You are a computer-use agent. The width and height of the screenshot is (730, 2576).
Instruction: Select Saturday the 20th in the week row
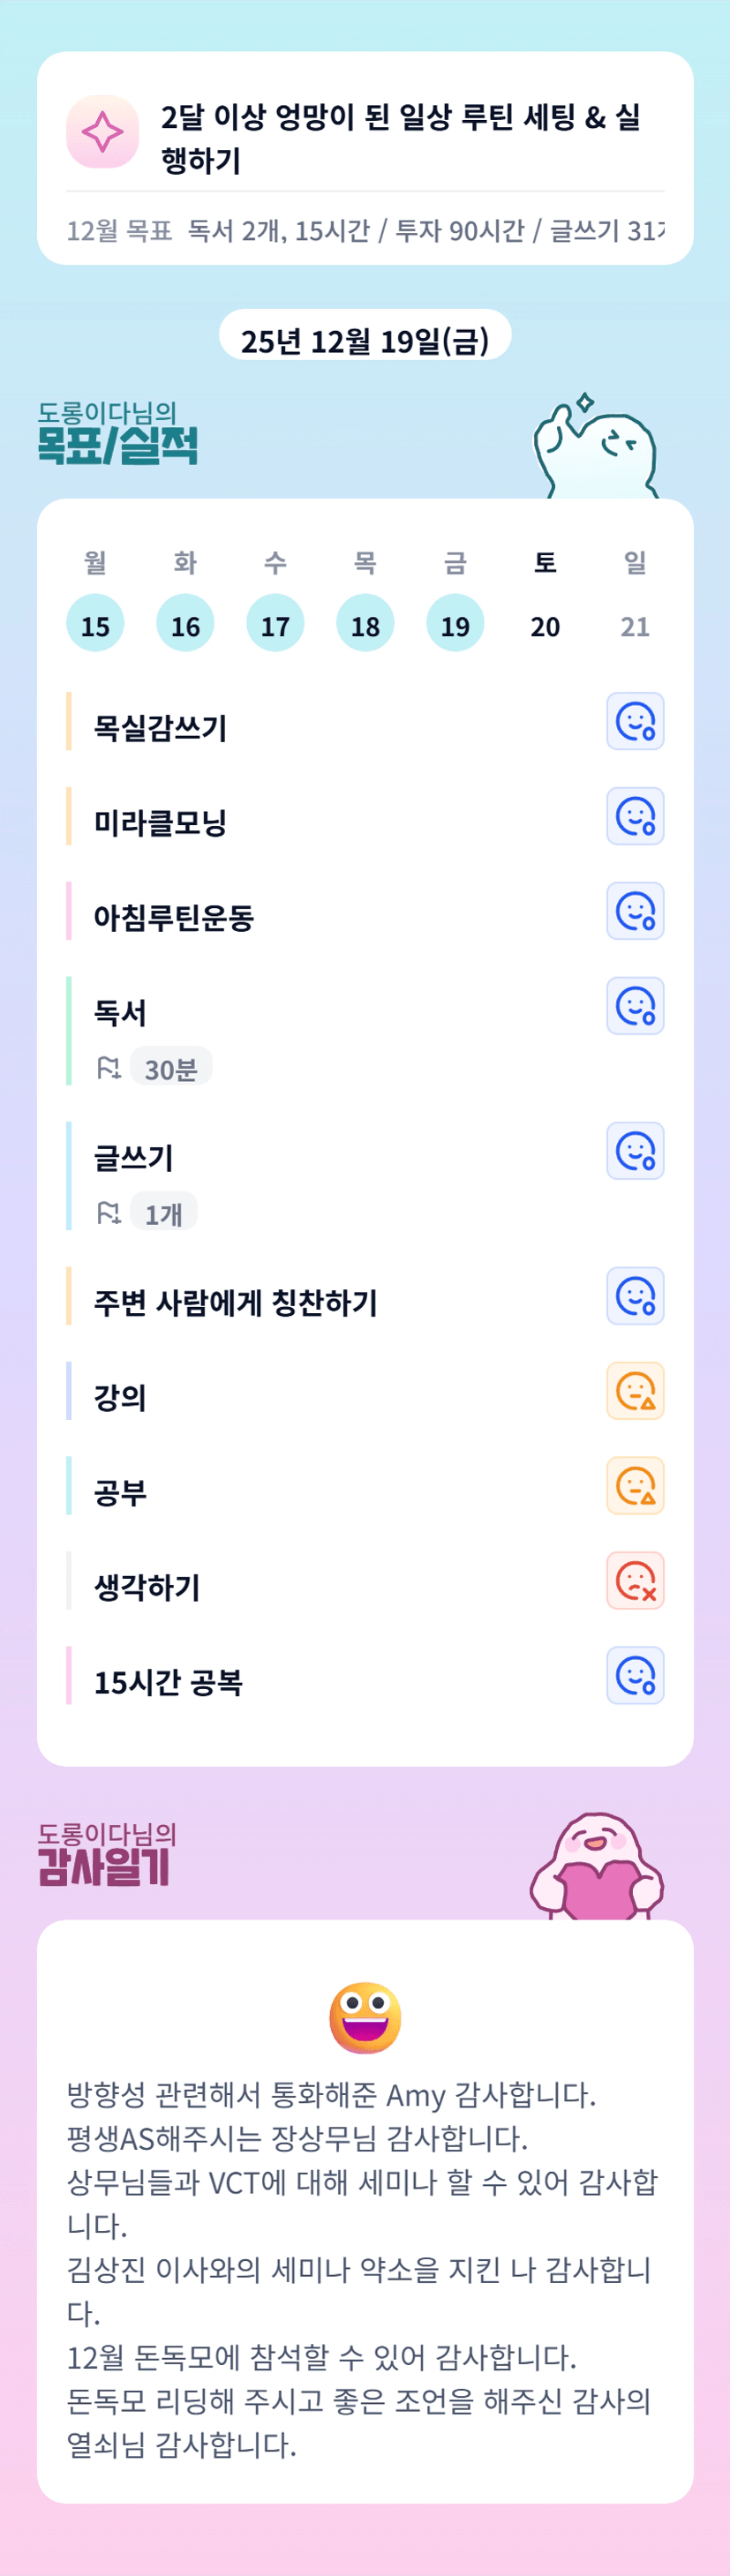point(545,625)
